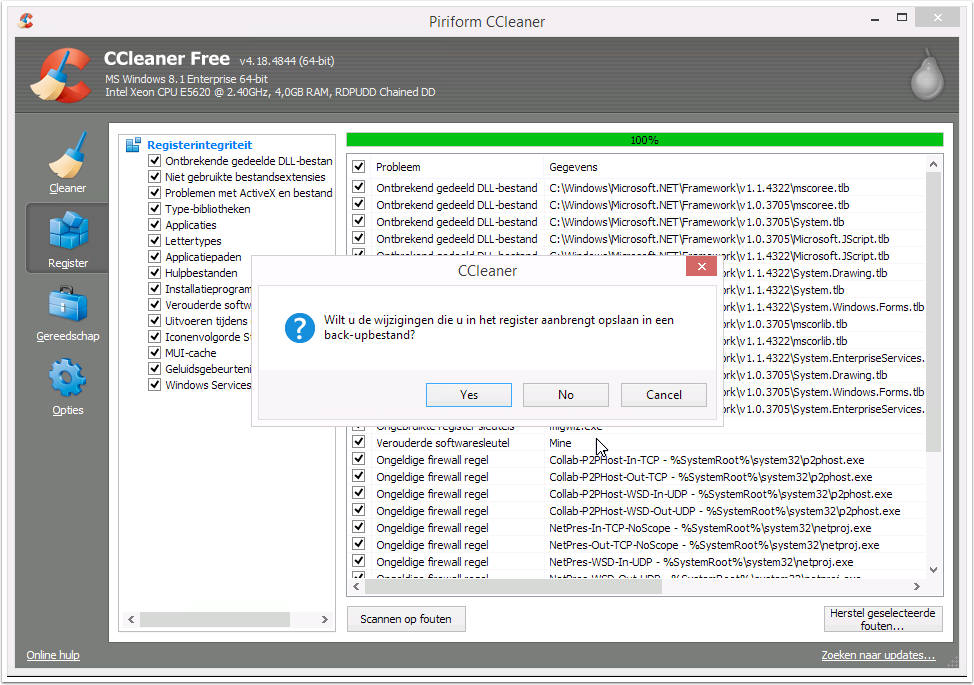This screenshot has width=974, height=685.
Task: Click the title bar CCleaner app icon
Action: click(x=26, y=21)
